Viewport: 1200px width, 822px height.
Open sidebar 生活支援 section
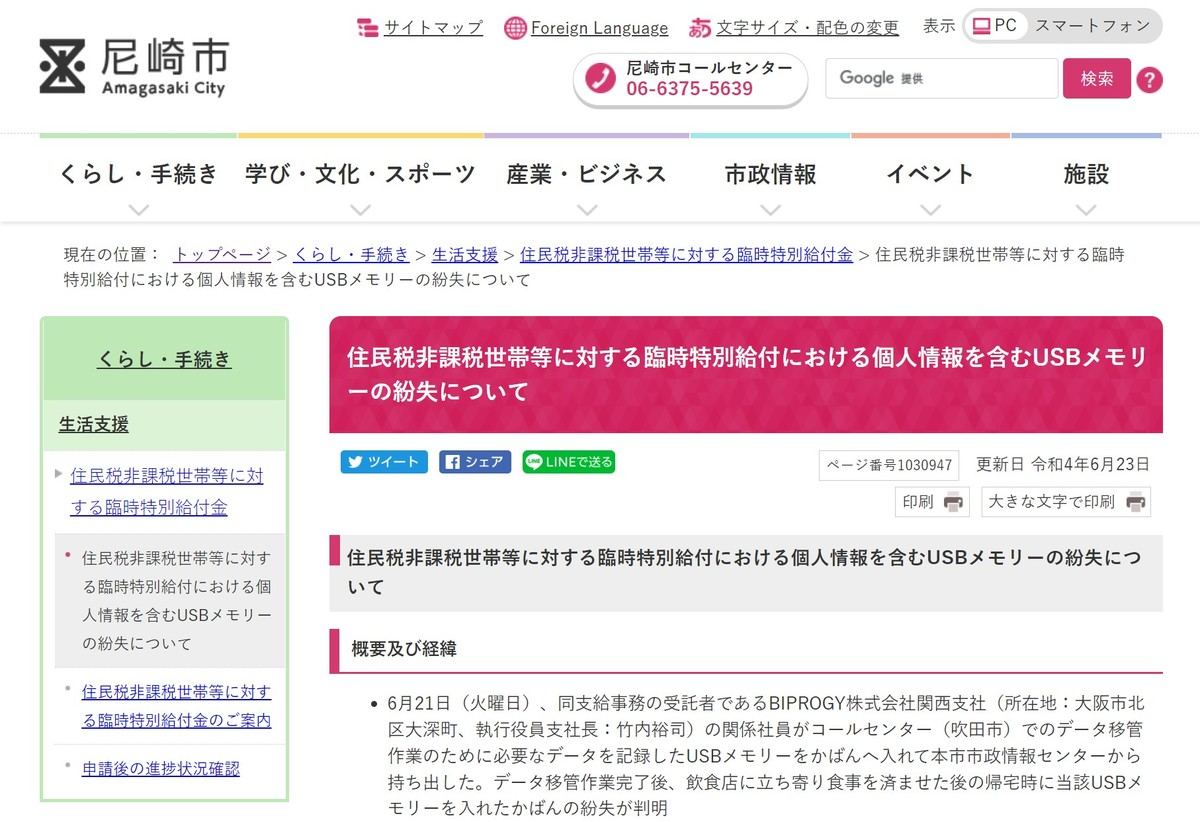point(94,424)
